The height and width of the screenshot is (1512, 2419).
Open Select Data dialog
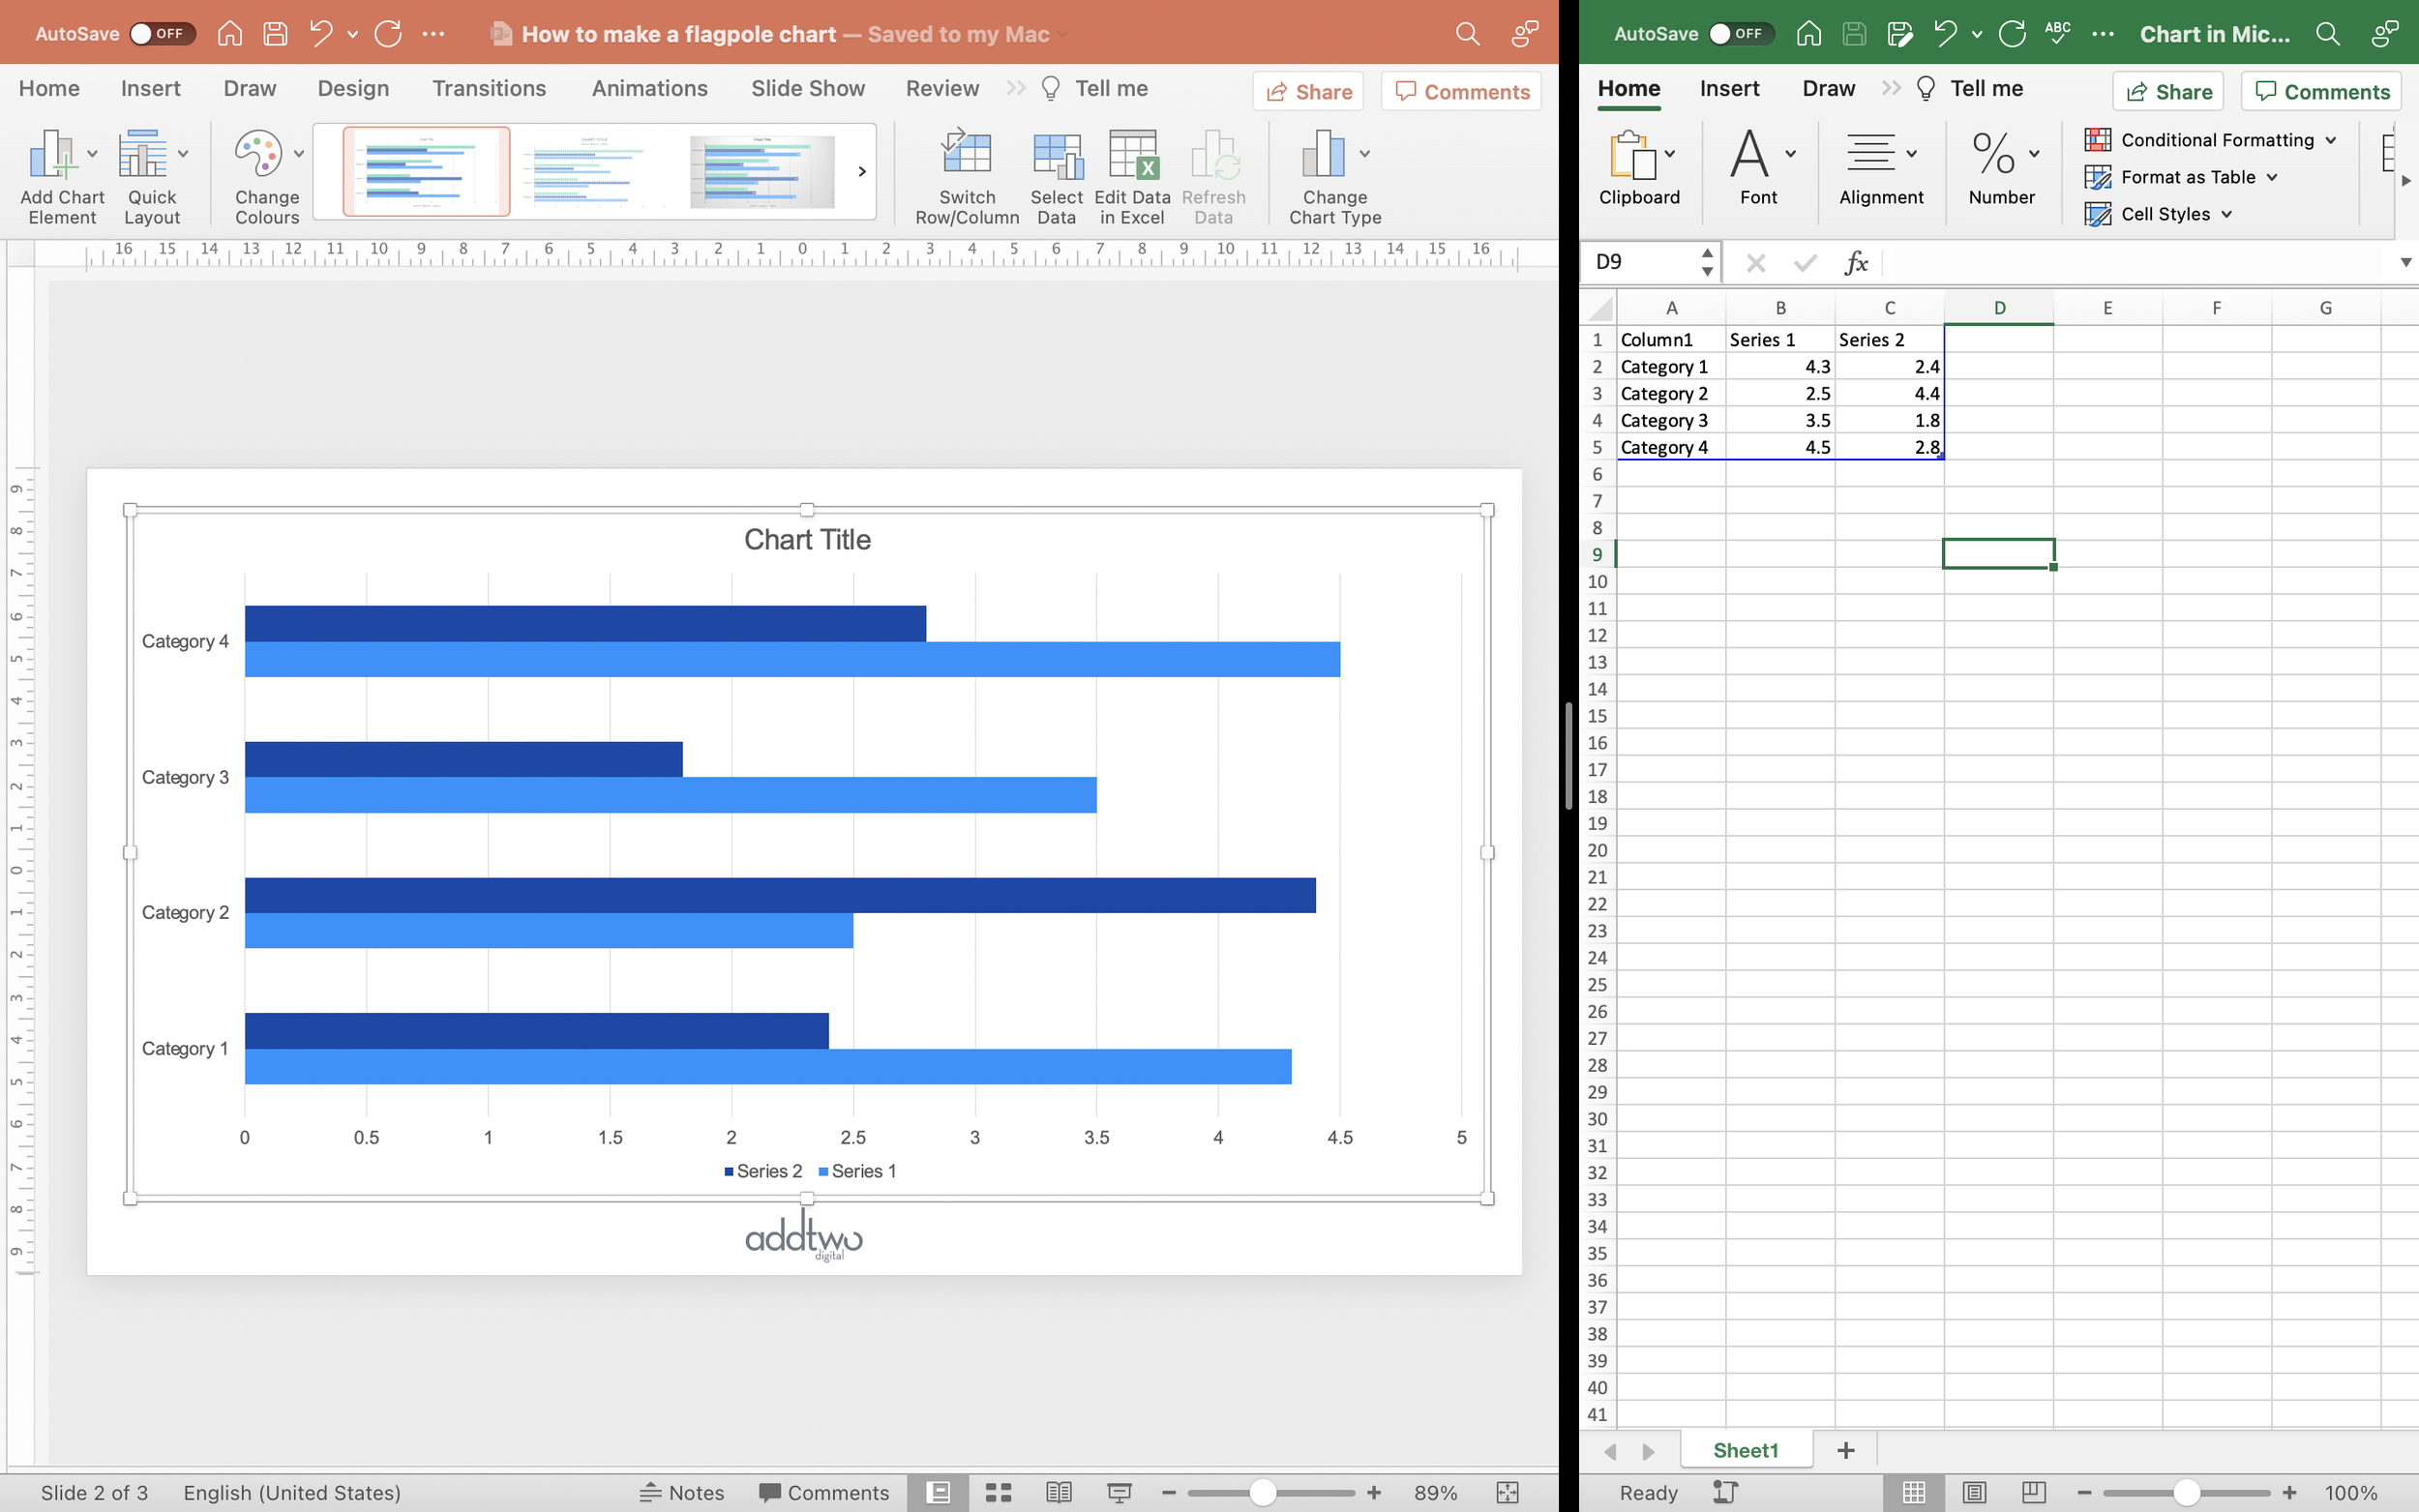1056,155
